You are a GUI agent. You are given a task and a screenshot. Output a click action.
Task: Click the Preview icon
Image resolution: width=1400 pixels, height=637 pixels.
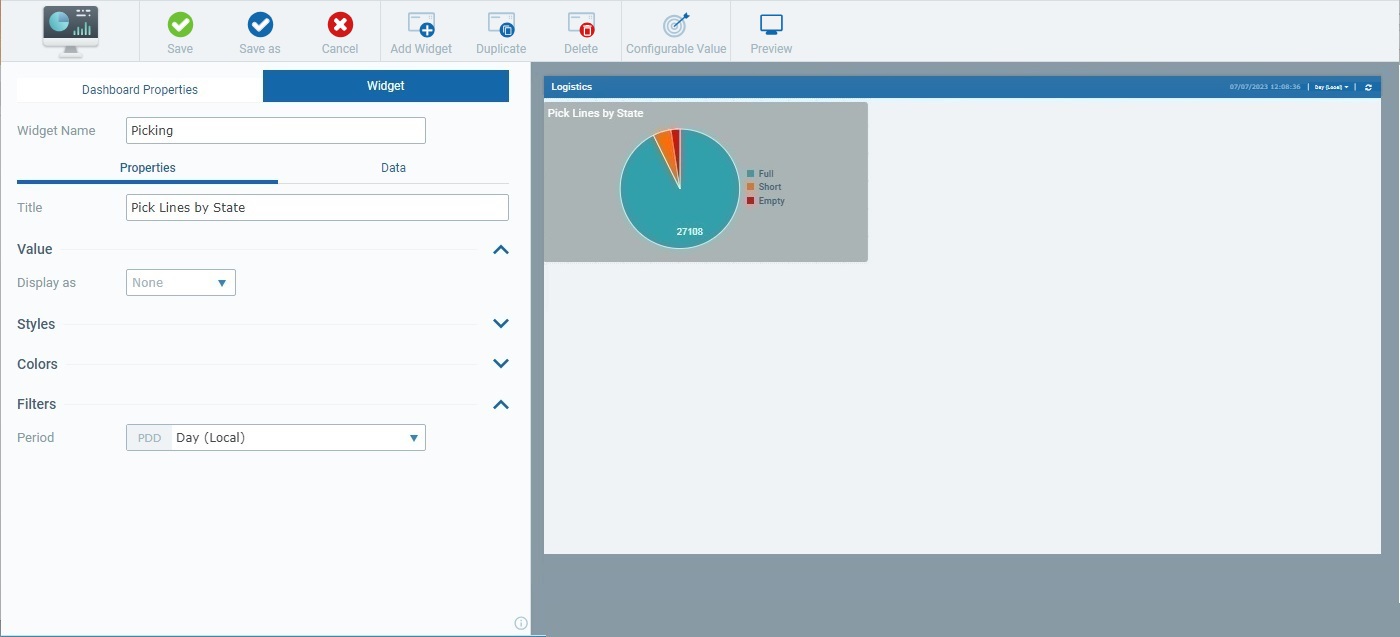click(770, 30)
